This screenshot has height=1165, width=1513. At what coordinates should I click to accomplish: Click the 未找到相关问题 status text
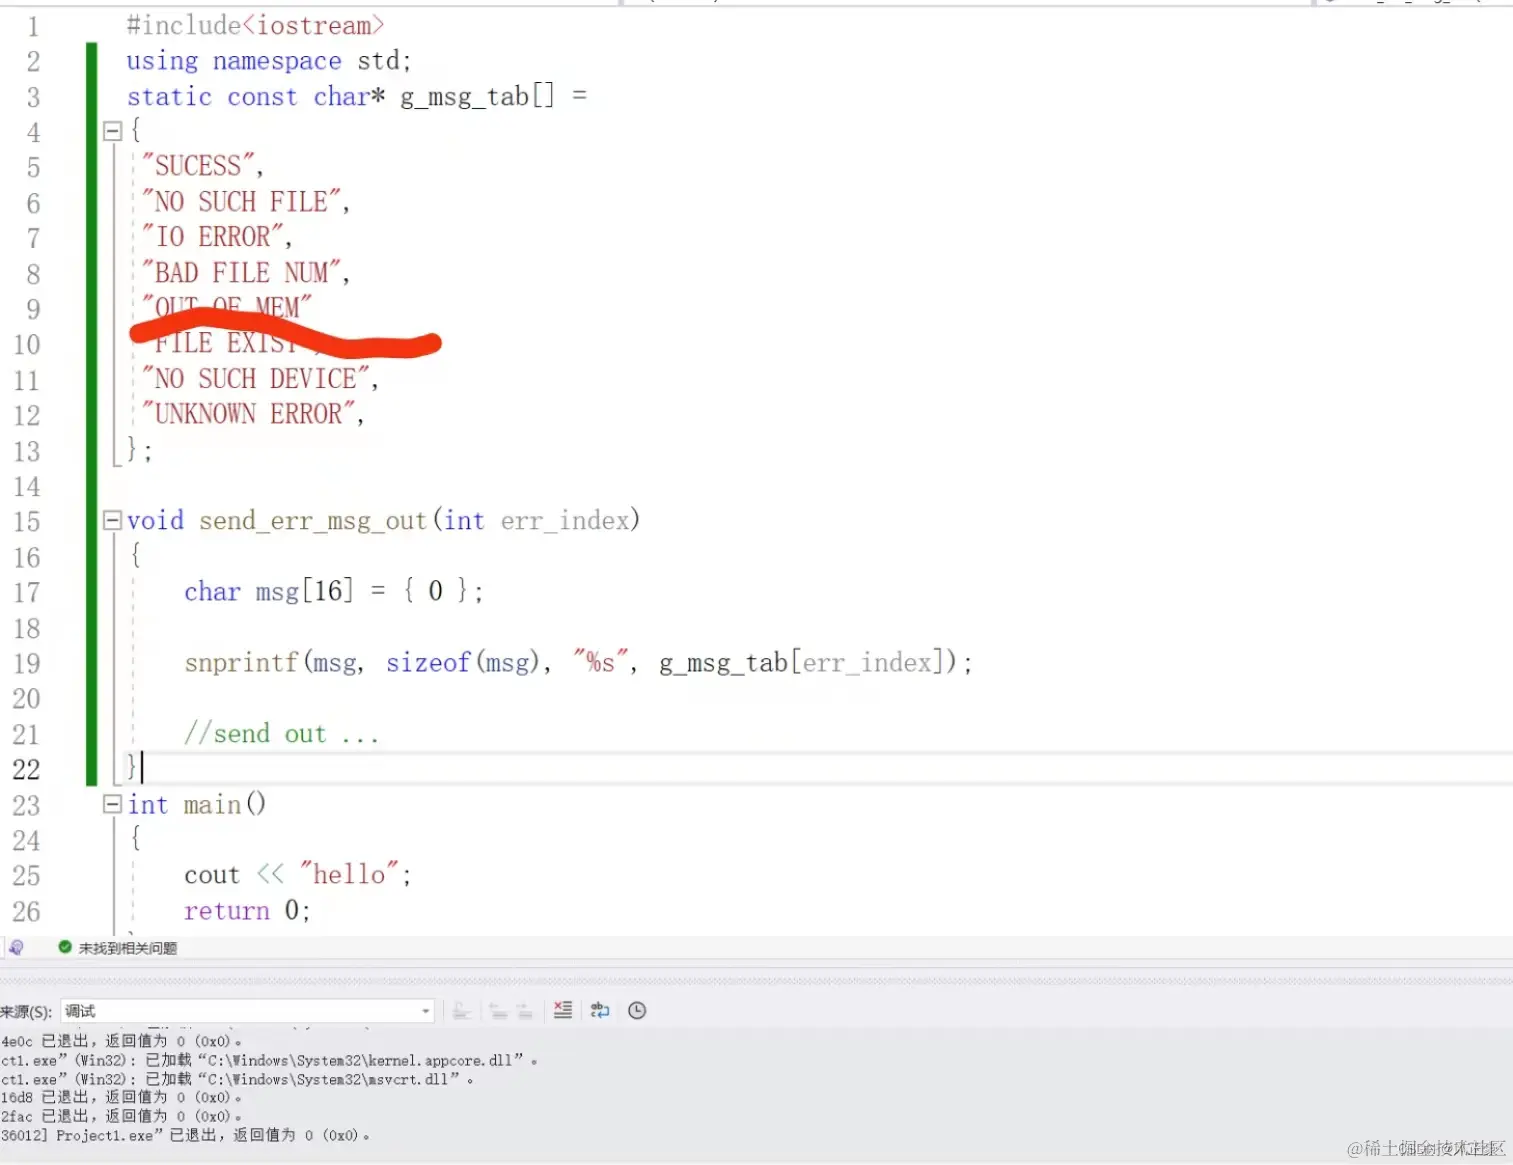click(128, 948)
